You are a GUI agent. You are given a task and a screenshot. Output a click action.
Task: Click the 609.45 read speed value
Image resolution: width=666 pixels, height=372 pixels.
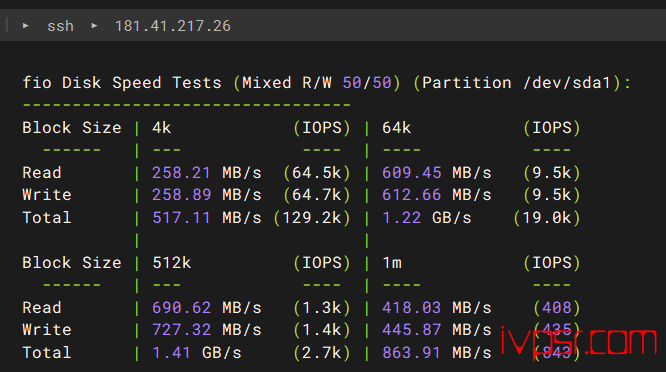pyautogui.click(x=412, y=173)
